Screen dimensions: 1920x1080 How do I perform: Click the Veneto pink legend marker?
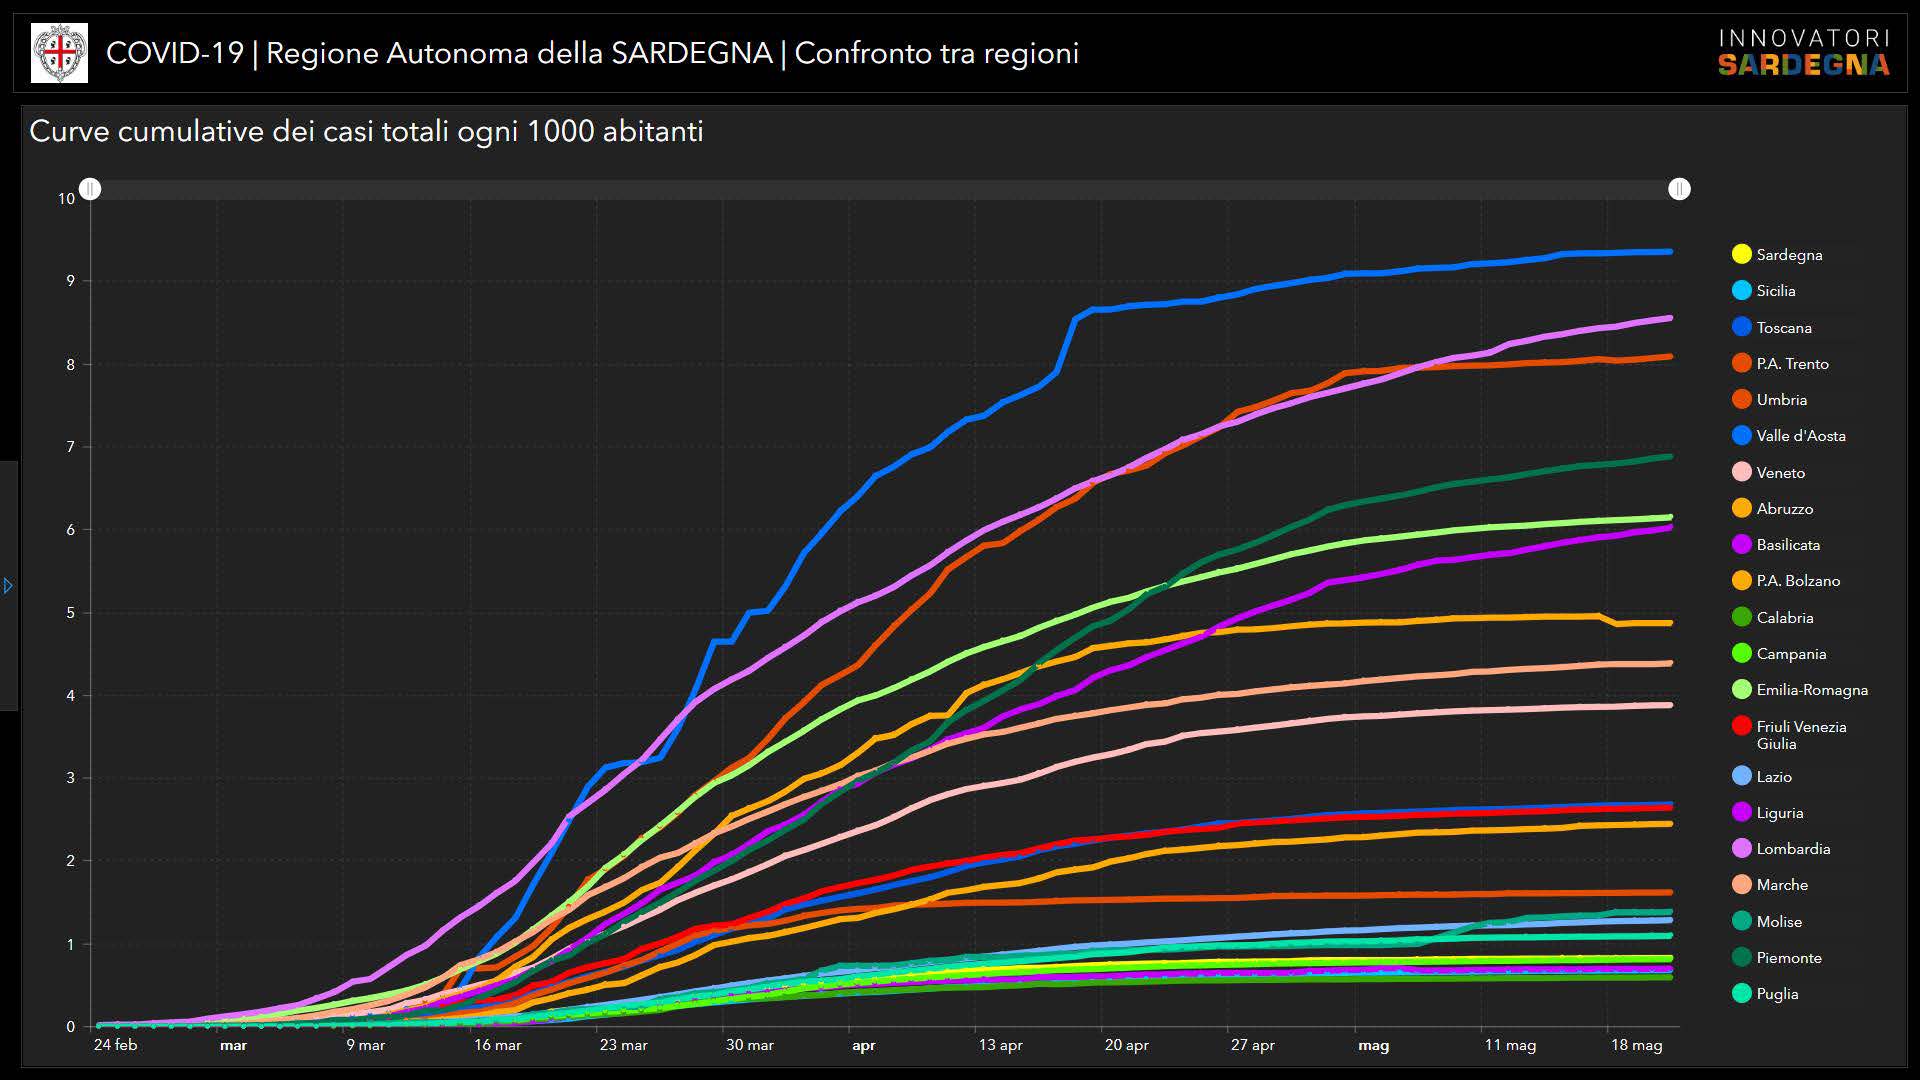[1741, 473]
